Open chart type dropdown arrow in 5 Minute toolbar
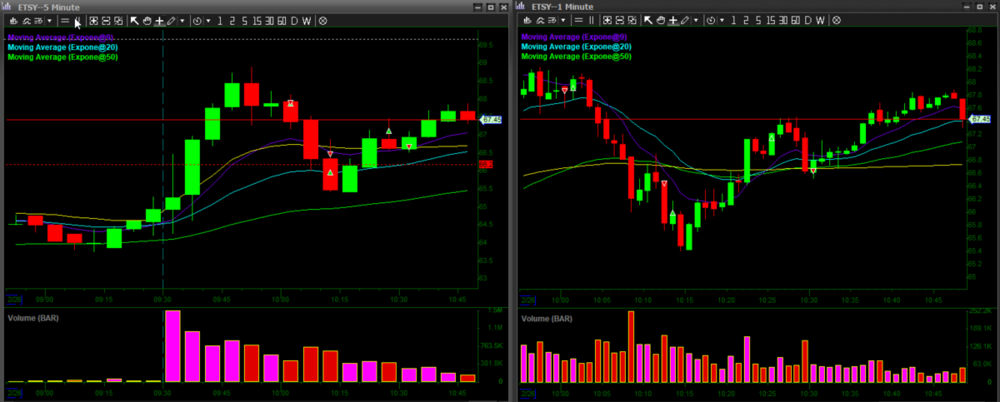 (x=51, y=20)
